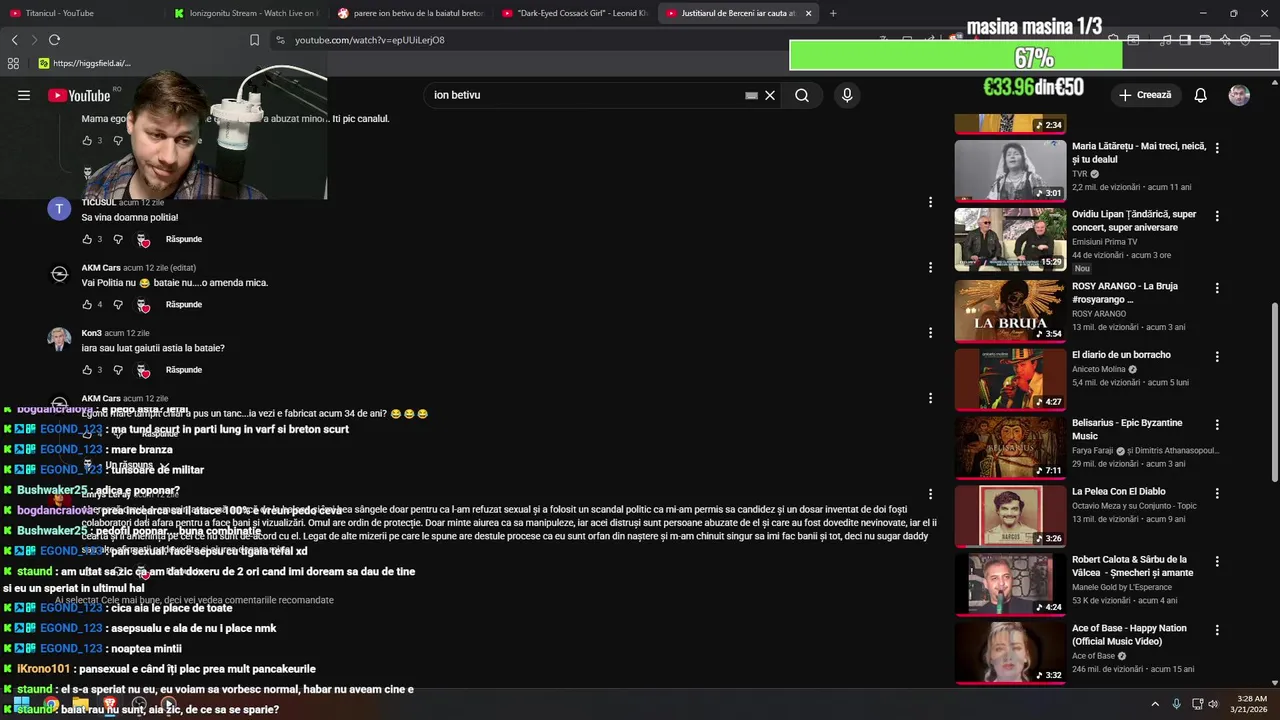Screen dimensions: 1280x720
Task: Click the YouTube logo home link
Action: 79,95
